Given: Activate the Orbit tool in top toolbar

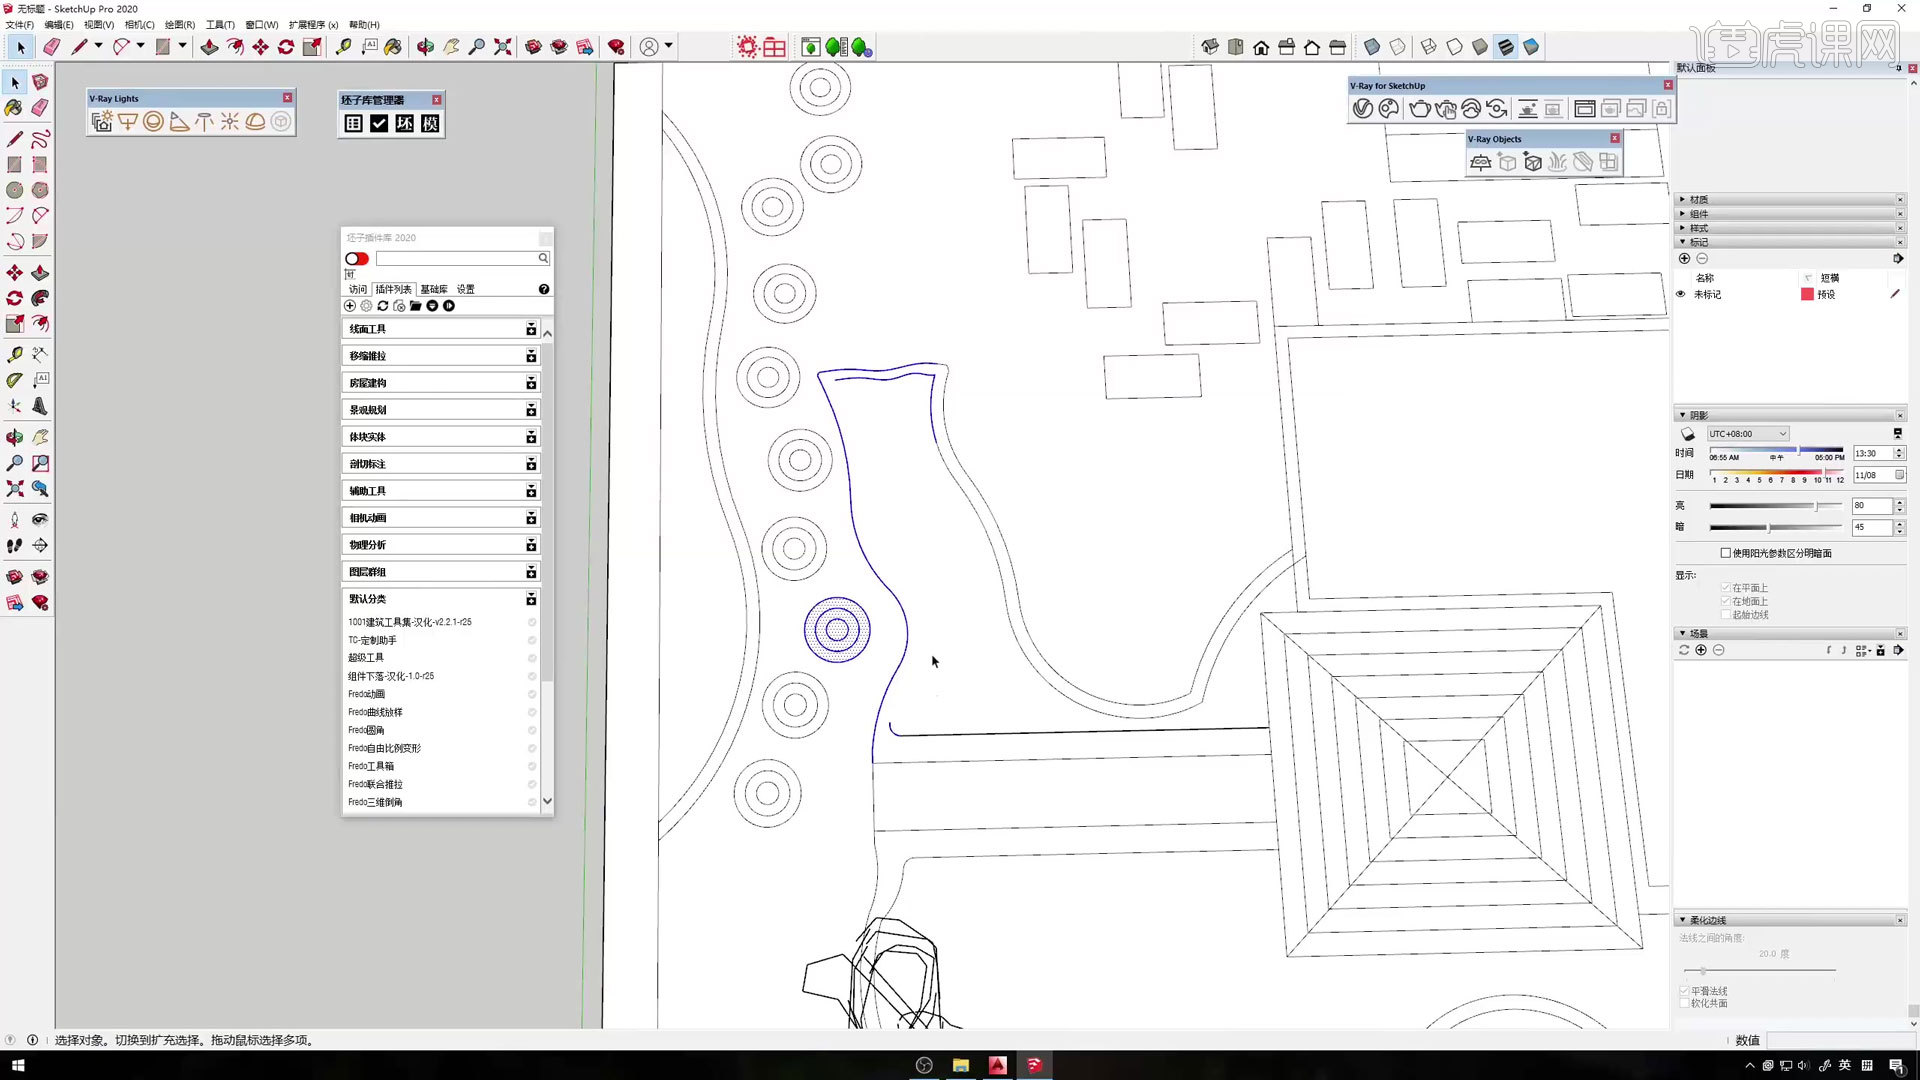Looking at the screenshot, I should tap(426, 47).
